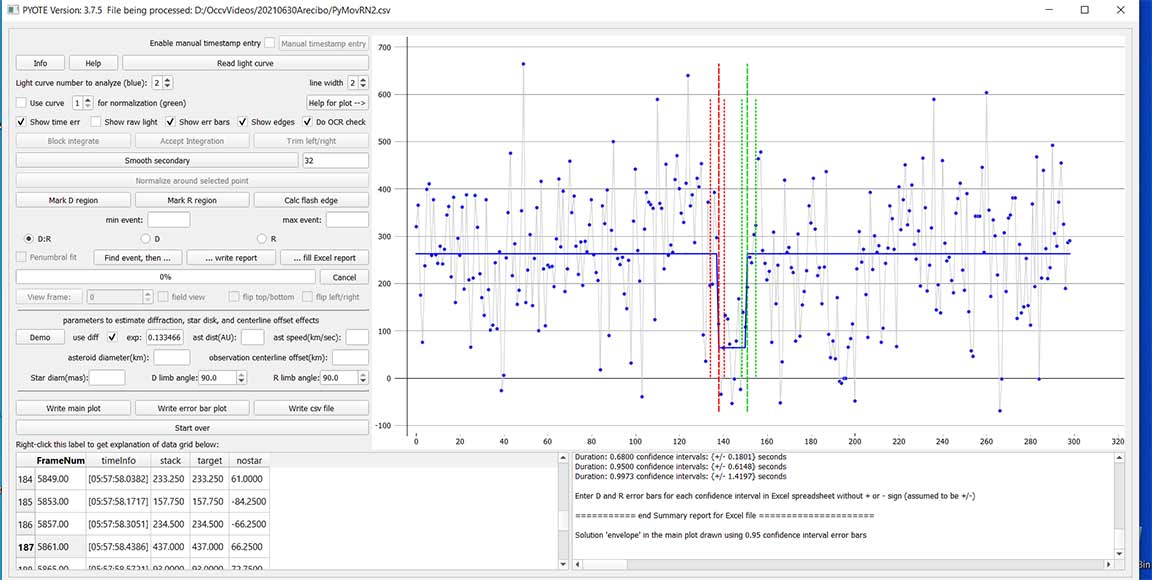Focus the min event input field

click(x=168, y=220)
